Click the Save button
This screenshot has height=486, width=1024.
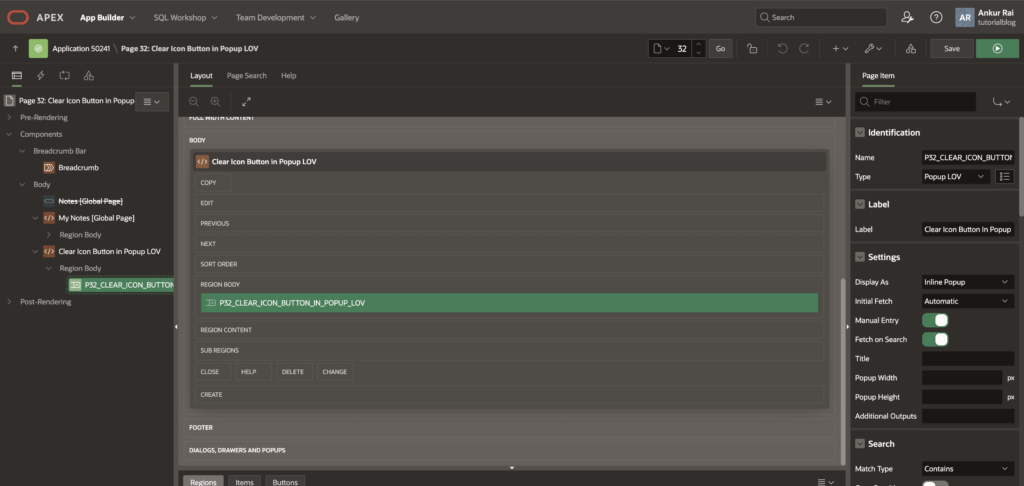click(x=952, y=48)
